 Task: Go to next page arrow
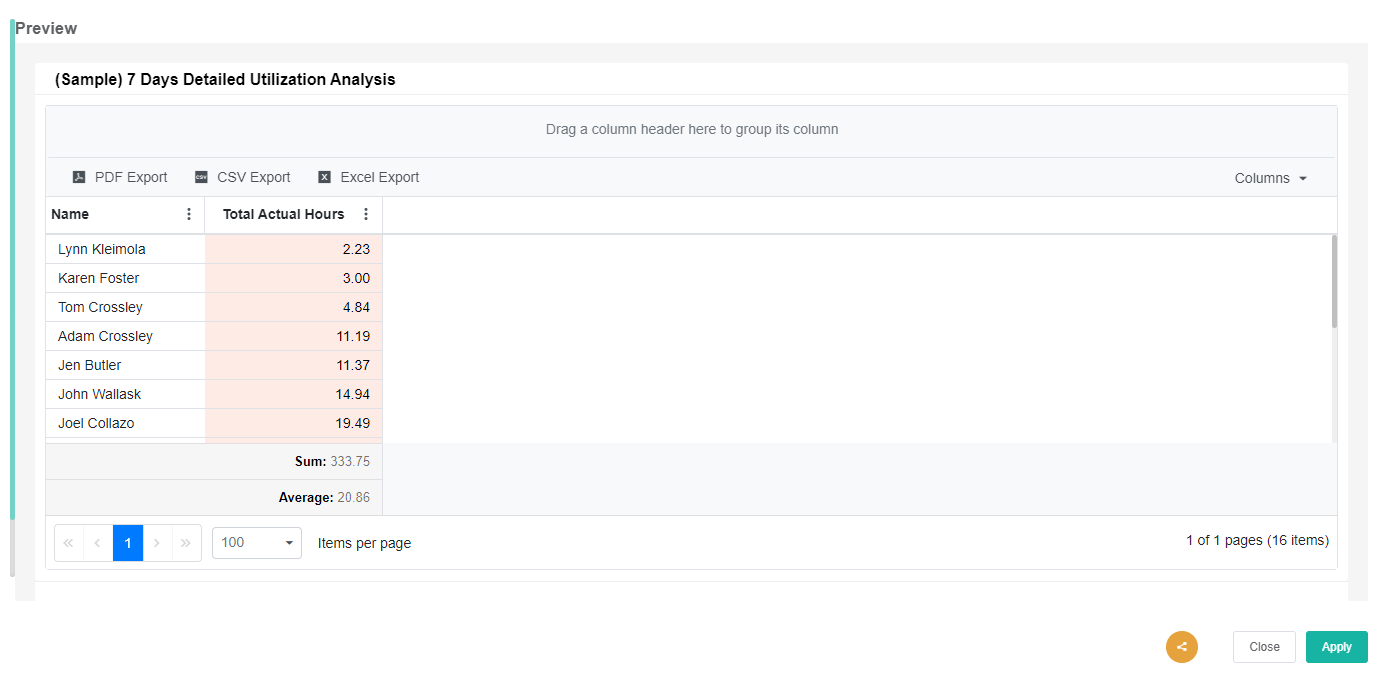point(157,543)
